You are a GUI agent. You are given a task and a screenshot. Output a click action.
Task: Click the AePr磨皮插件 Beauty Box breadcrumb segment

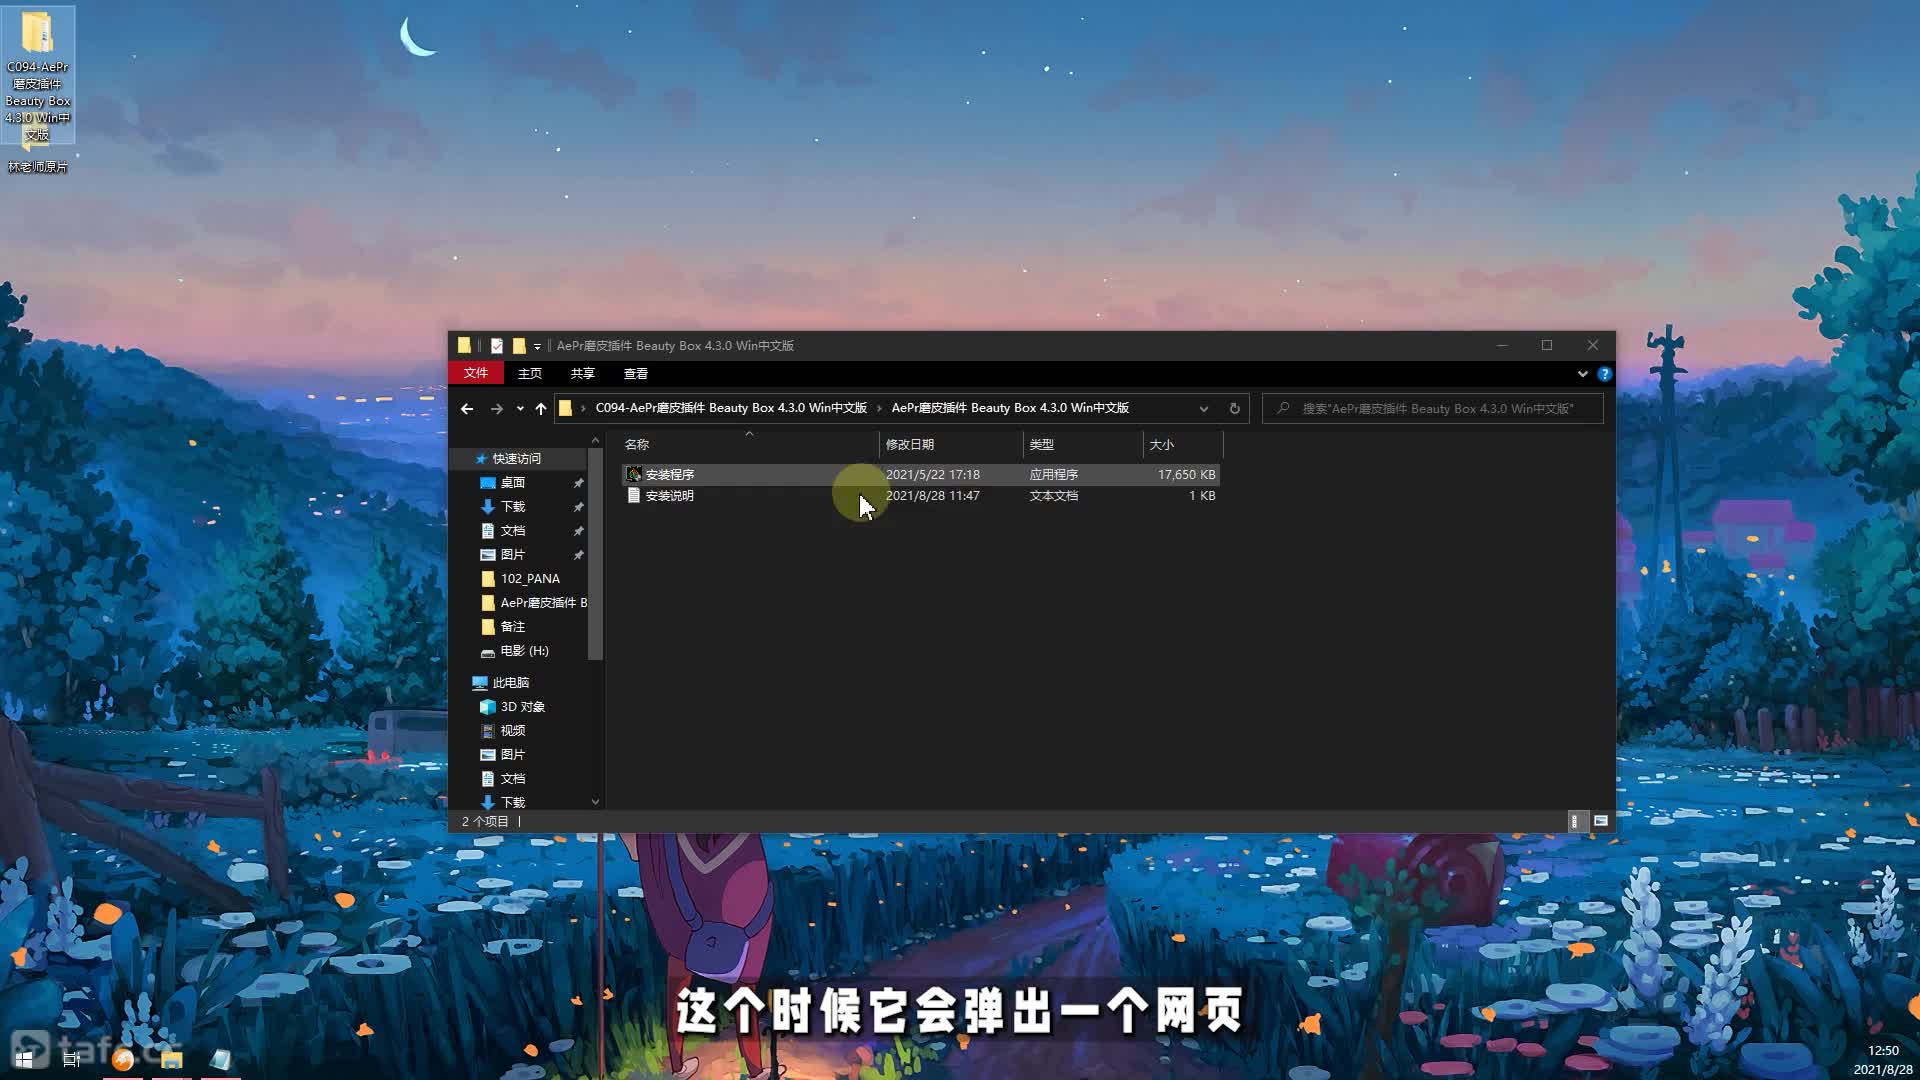point(1010,408)
